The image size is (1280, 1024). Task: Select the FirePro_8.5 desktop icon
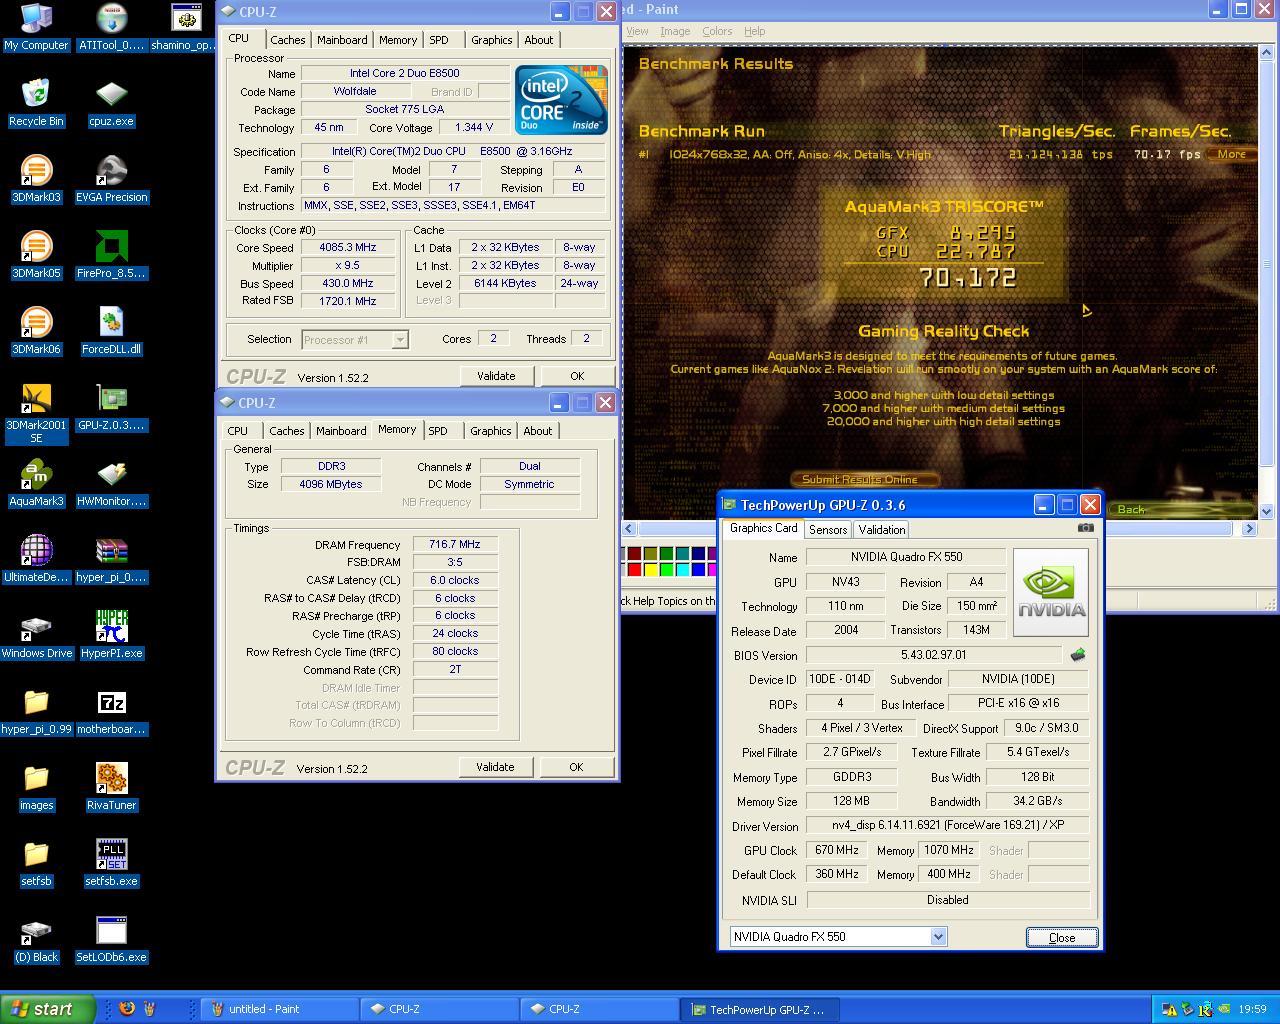[x=112, y=255]
